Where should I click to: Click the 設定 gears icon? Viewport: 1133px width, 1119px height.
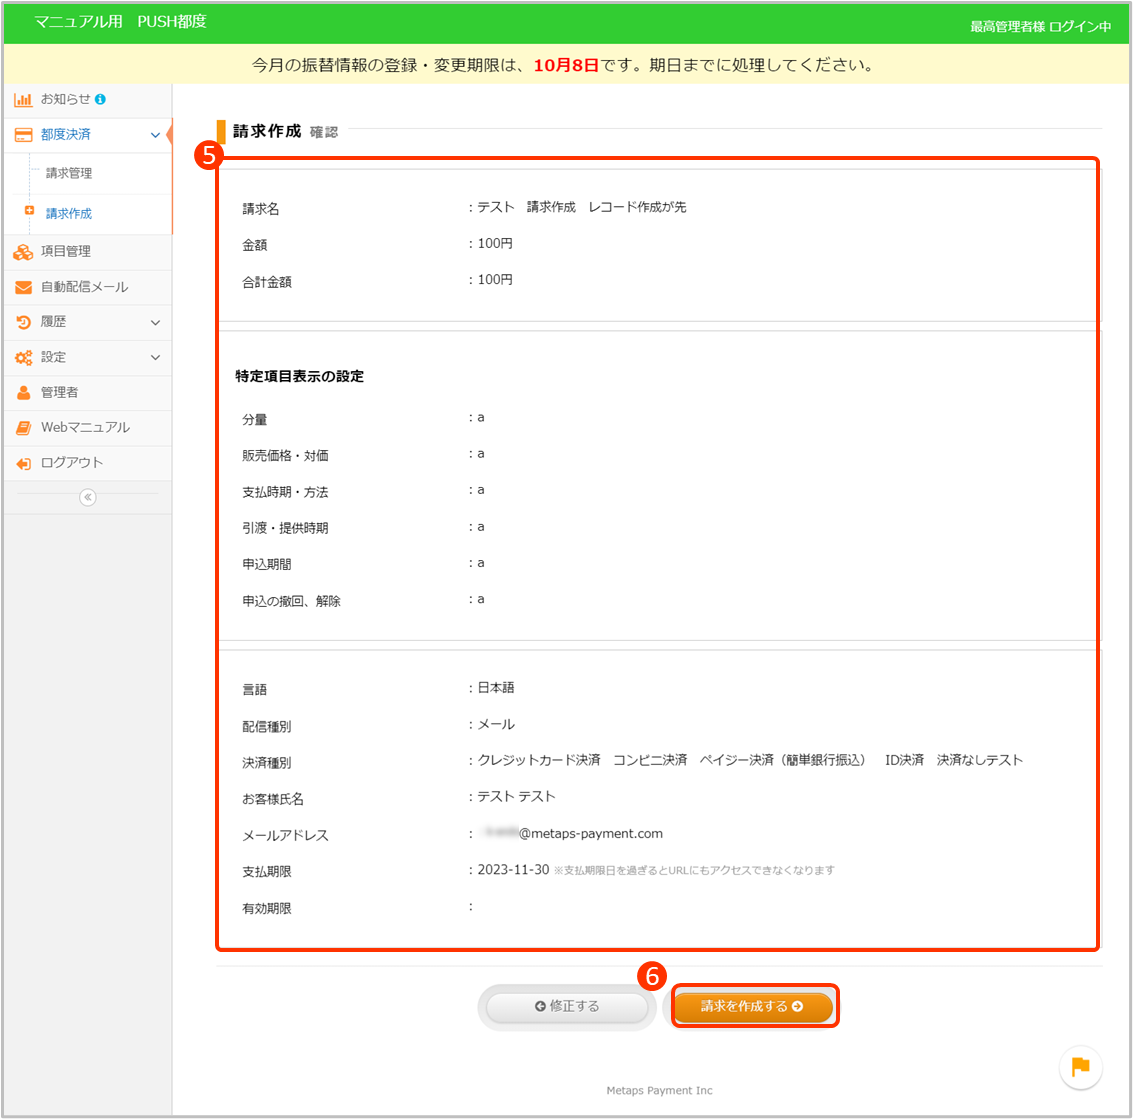23,358
